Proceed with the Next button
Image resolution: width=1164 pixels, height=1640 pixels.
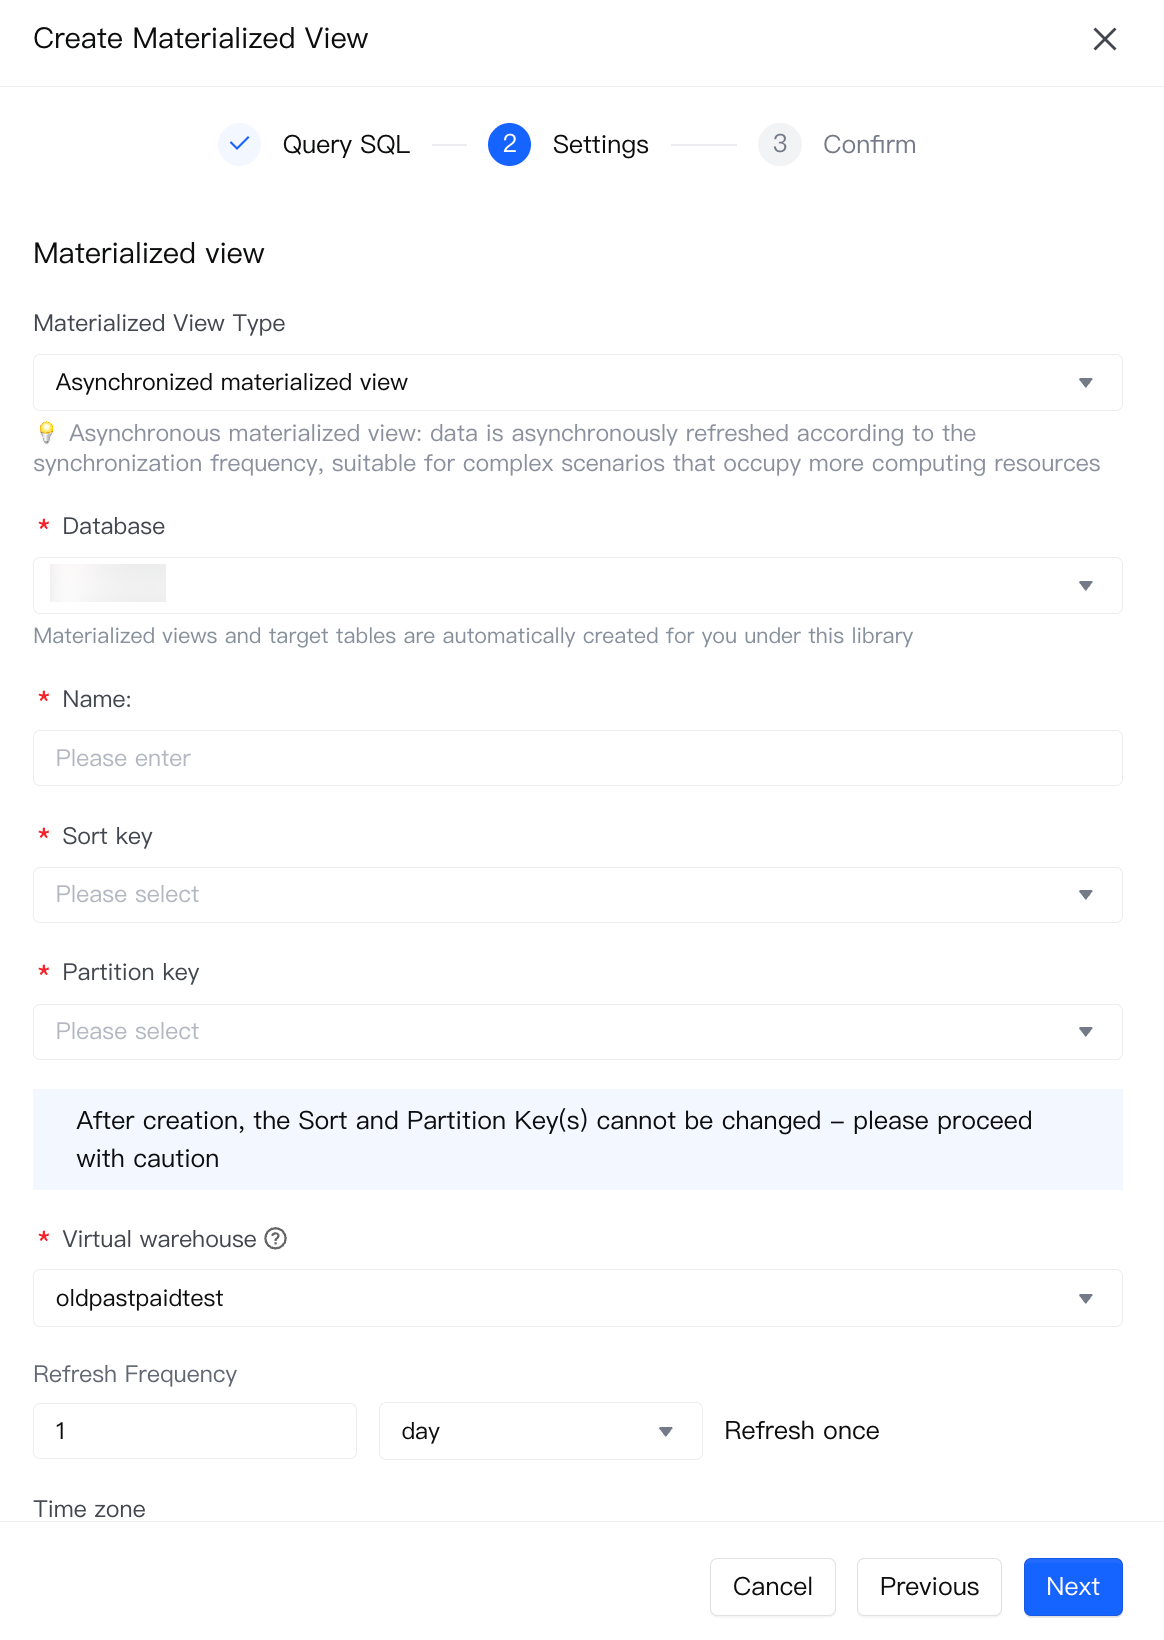coord(1073,1587)
